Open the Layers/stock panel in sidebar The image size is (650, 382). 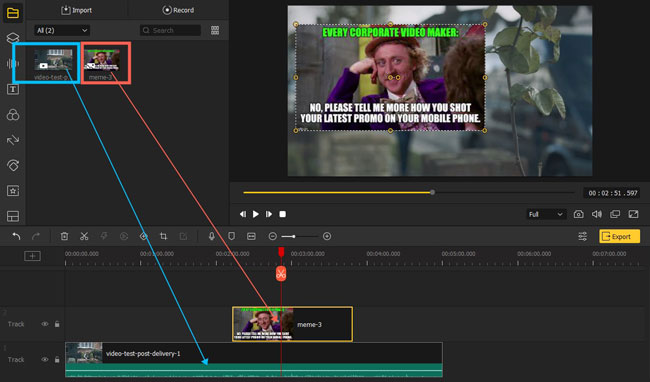tap(13, 38)
